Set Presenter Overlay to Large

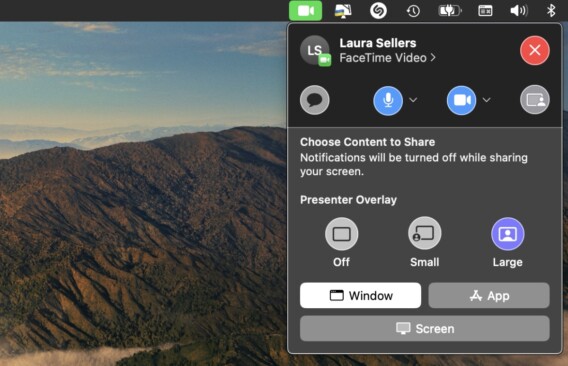pos(508,234)
